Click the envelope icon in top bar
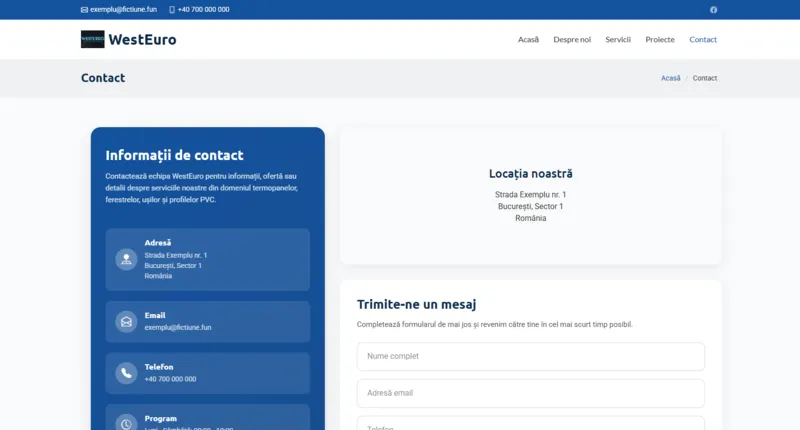The image size is (800, 430). [x=84, y=10]
